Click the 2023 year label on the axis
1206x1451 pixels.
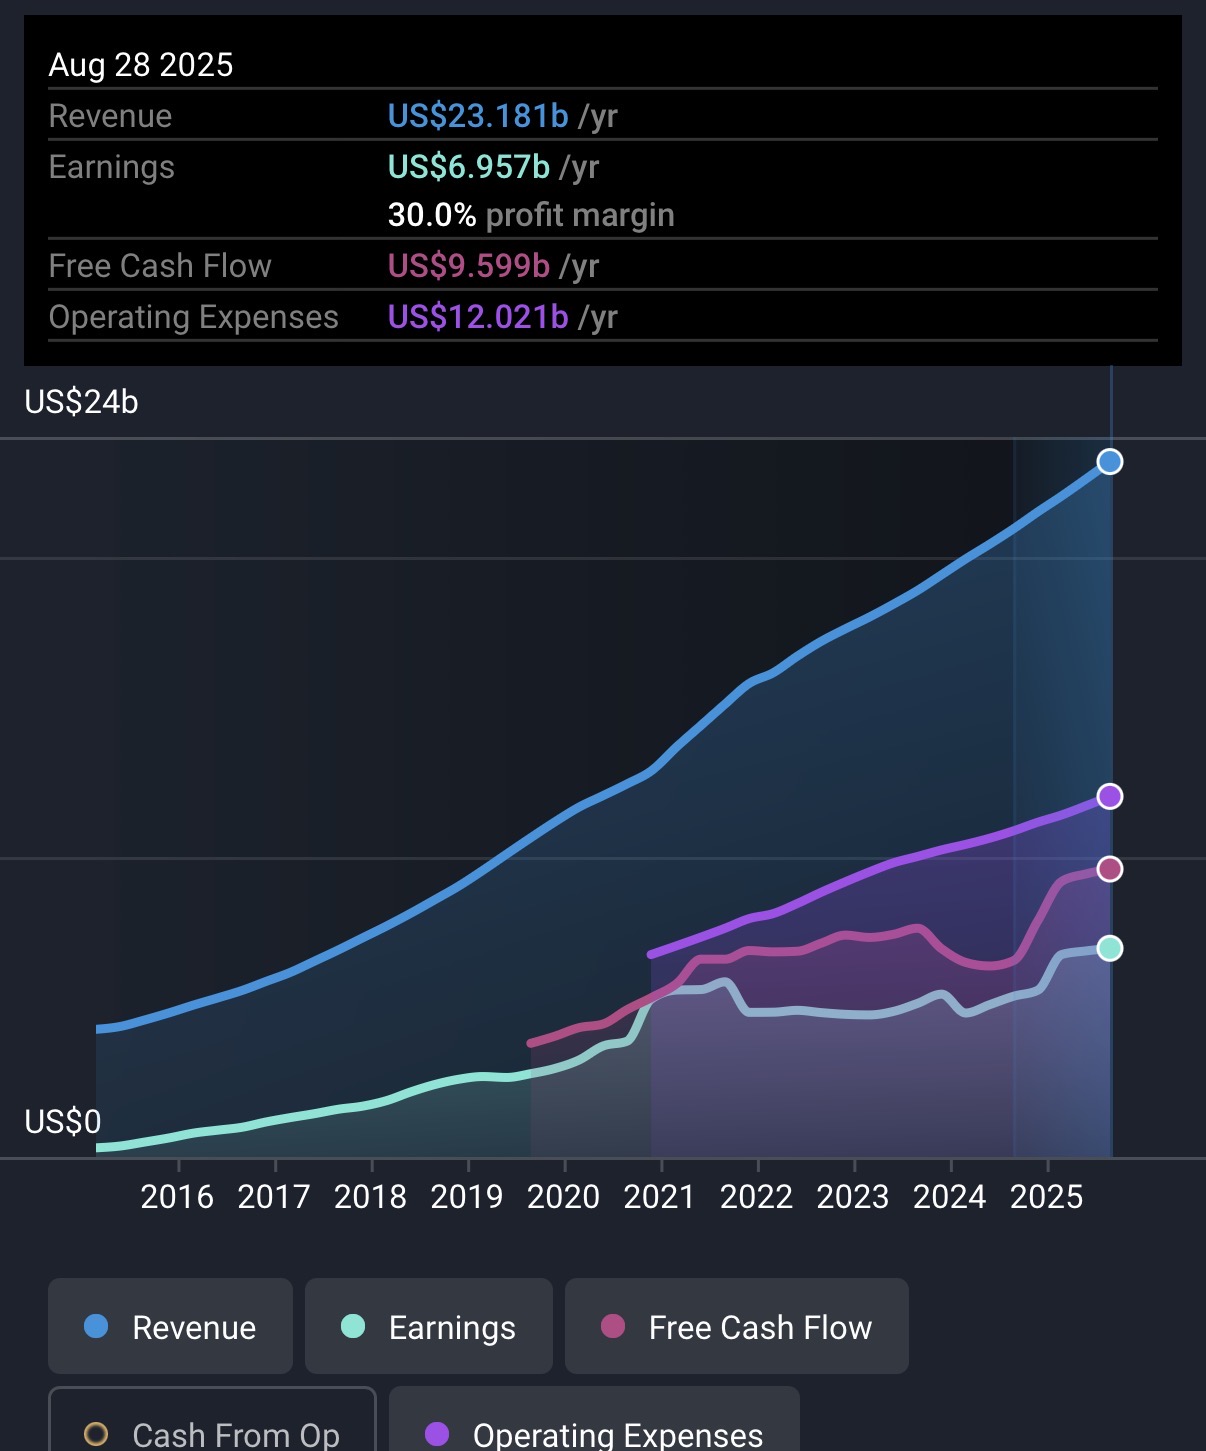[x=852, y=1196]
